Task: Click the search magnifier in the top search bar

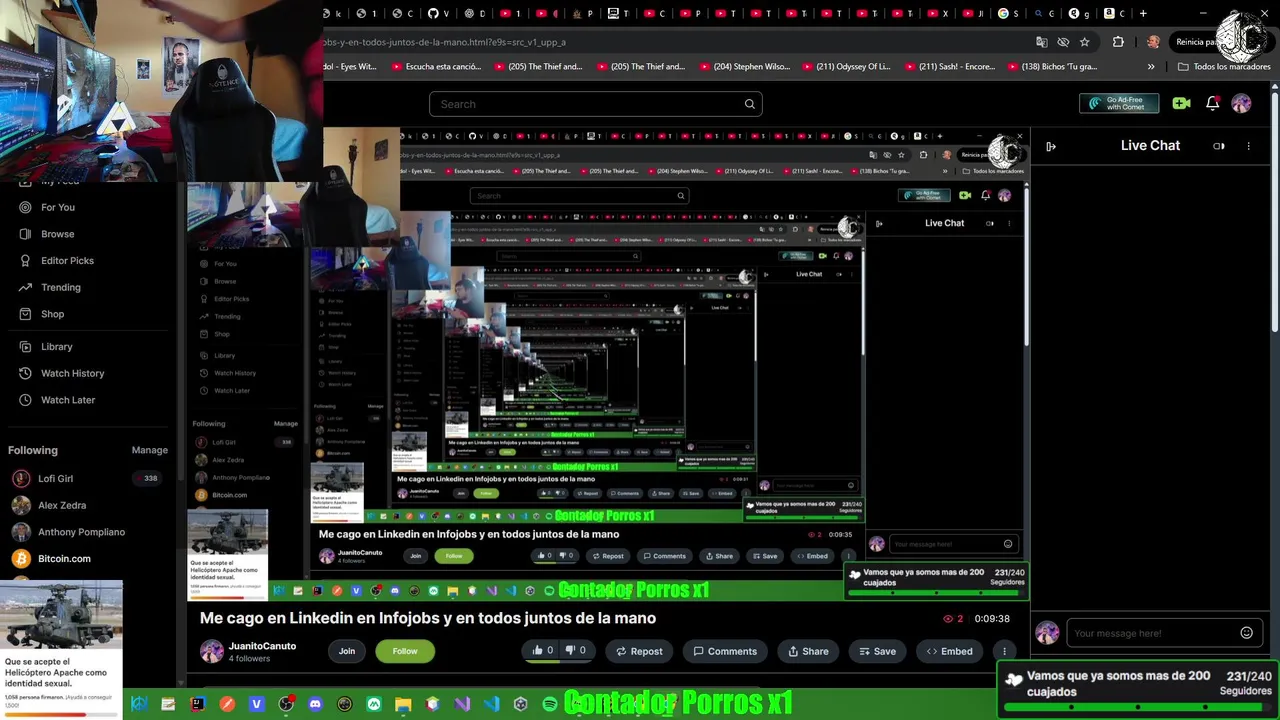Action: tap(749, 104)
